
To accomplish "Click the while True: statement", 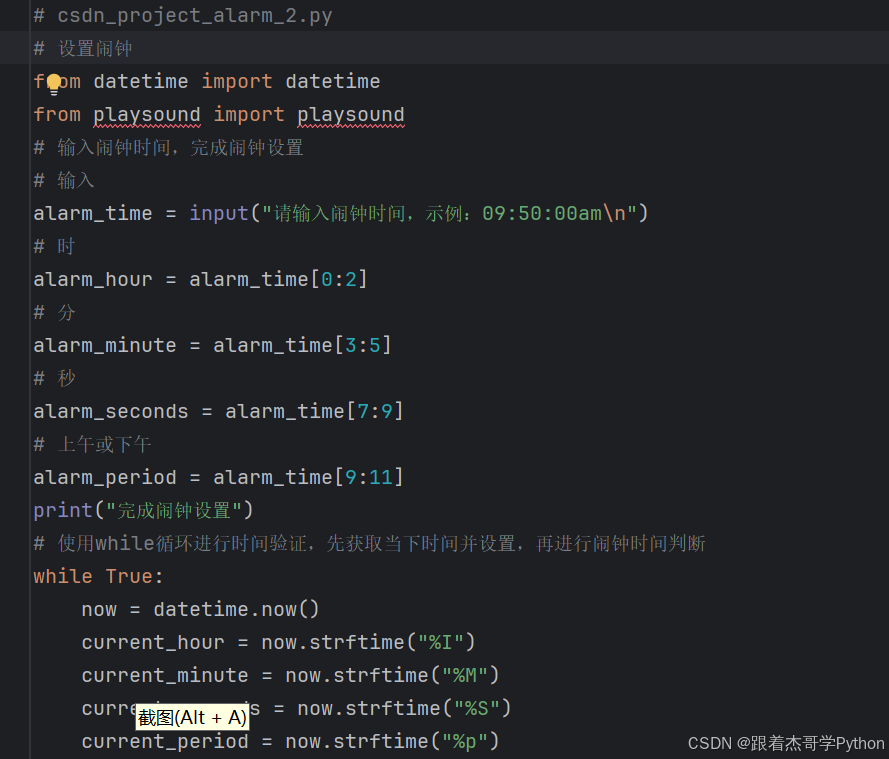I will coord(96,575).
